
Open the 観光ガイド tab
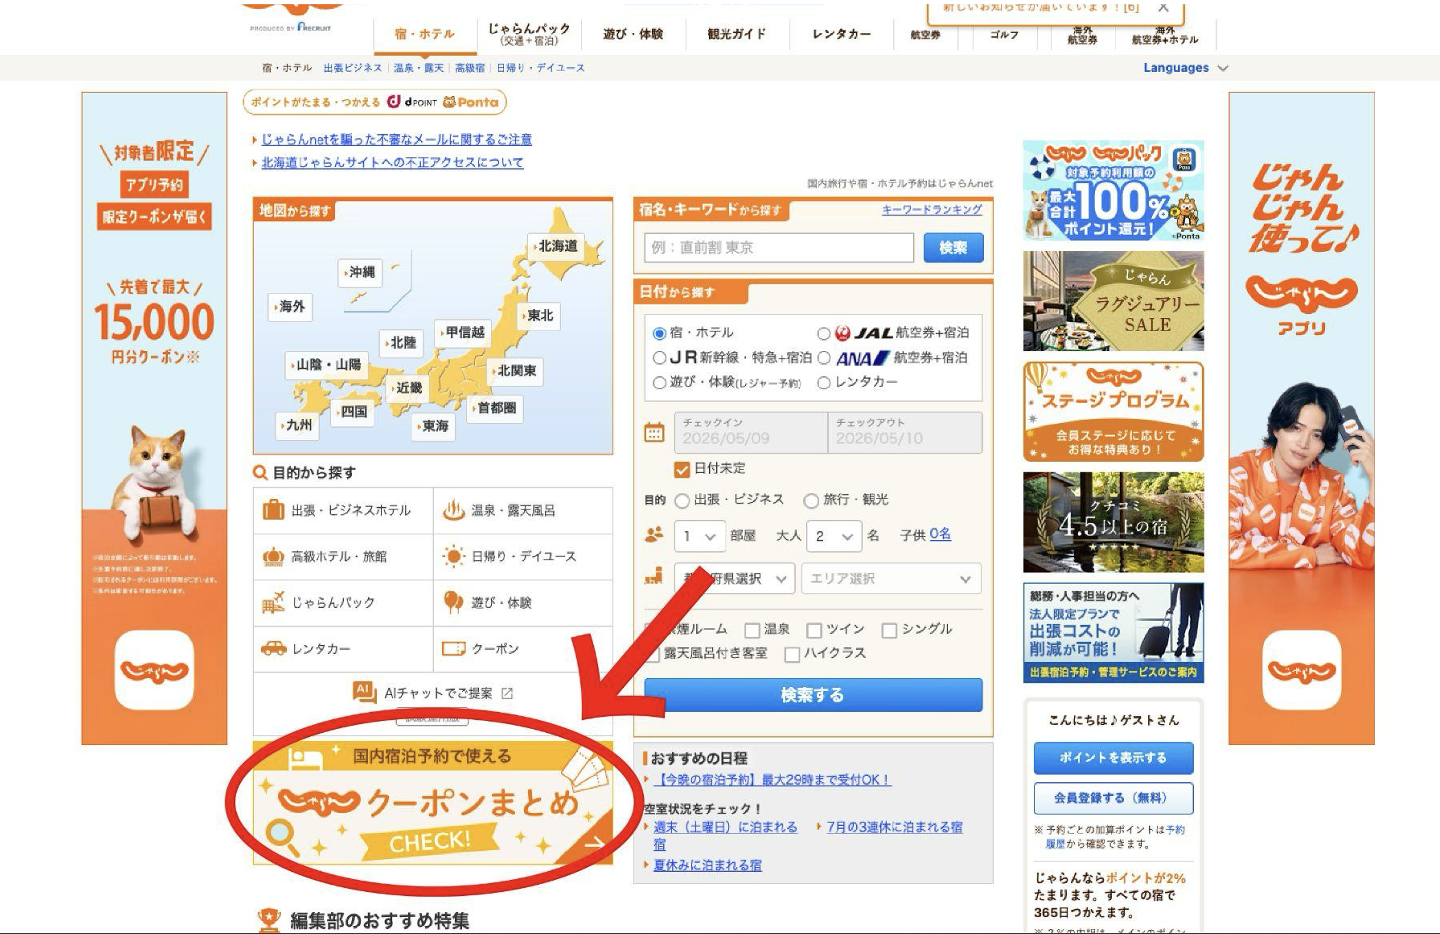pyautogui.click(x=737, y=34)
